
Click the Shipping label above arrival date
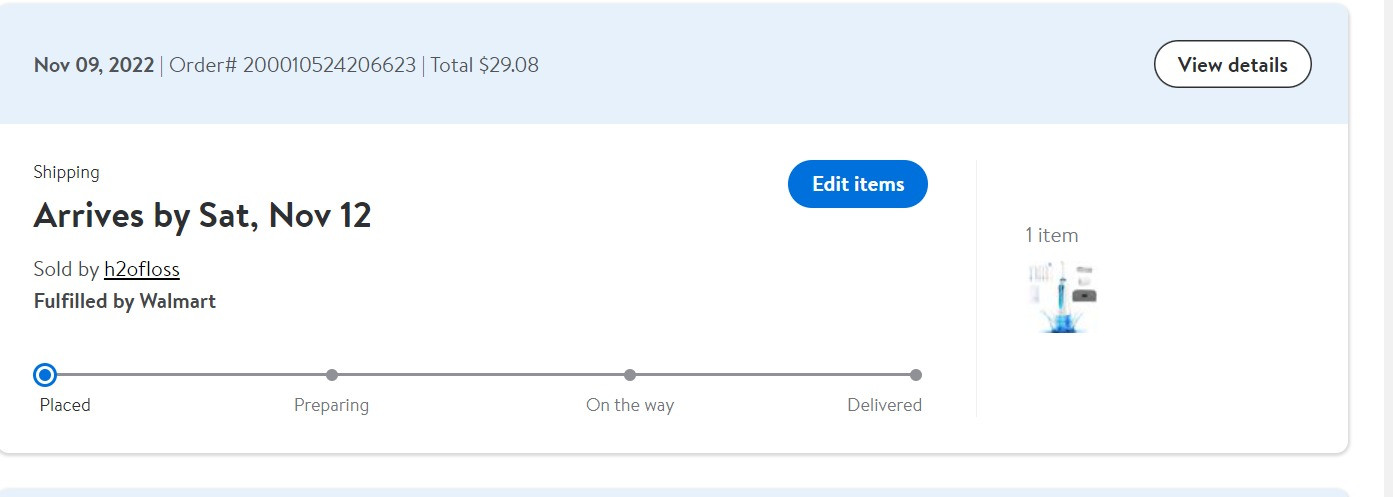pyautogui.click(x=67, y=172)
